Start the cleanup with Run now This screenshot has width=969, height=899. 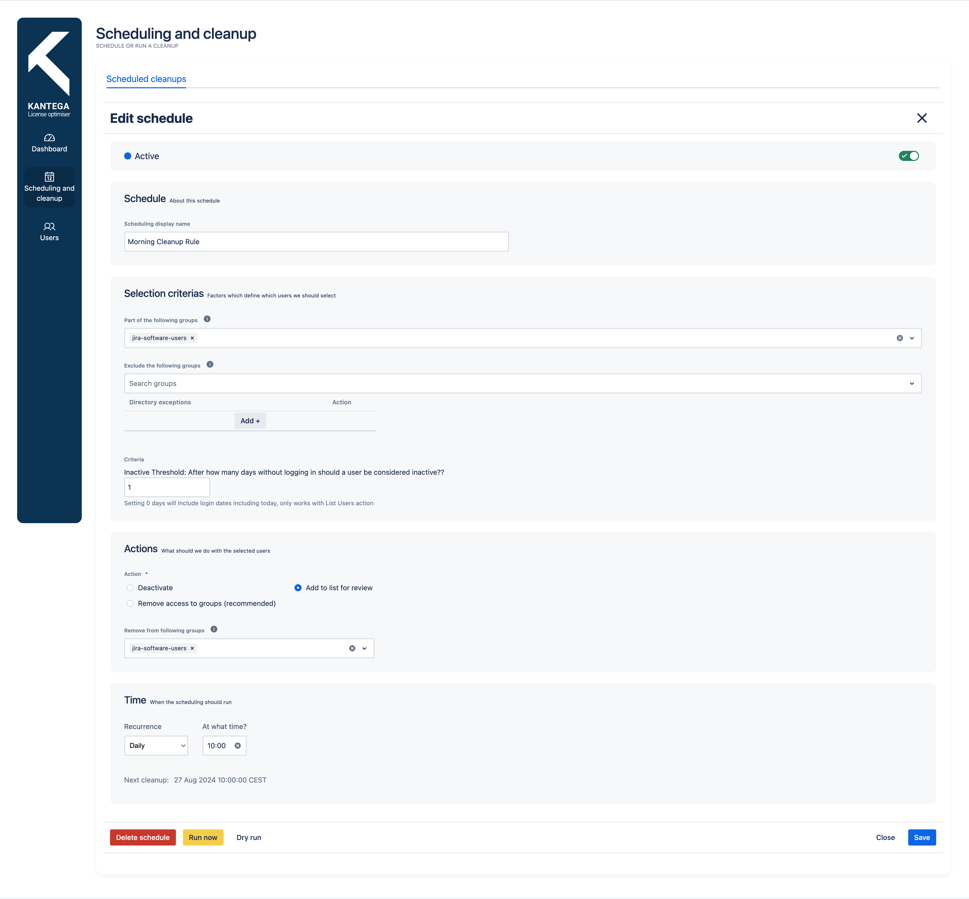click(x=203, y=837)
